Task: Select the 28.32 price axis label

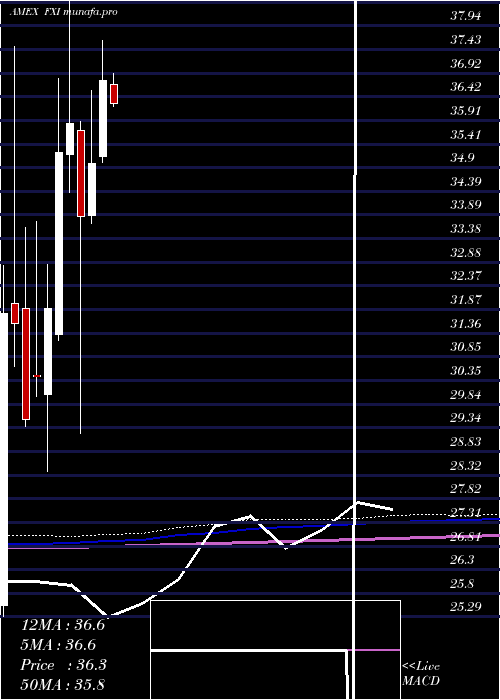Action: 466,466
